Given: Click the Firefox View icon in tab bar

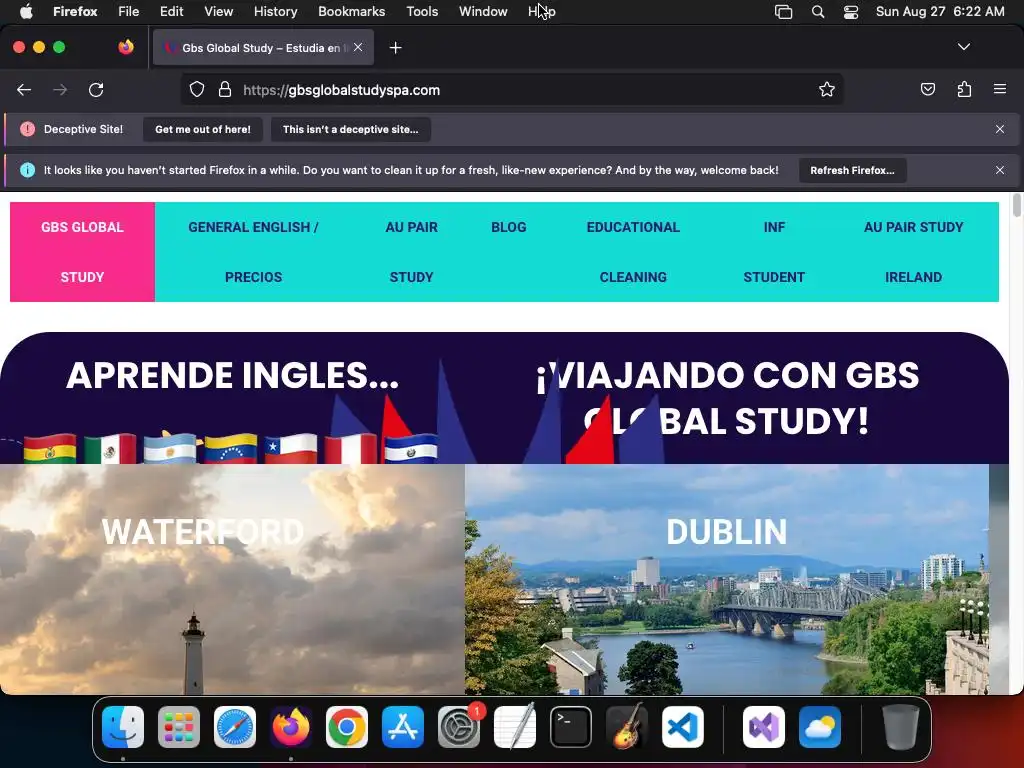Looking at the screenshot, I should pos(126,47).
